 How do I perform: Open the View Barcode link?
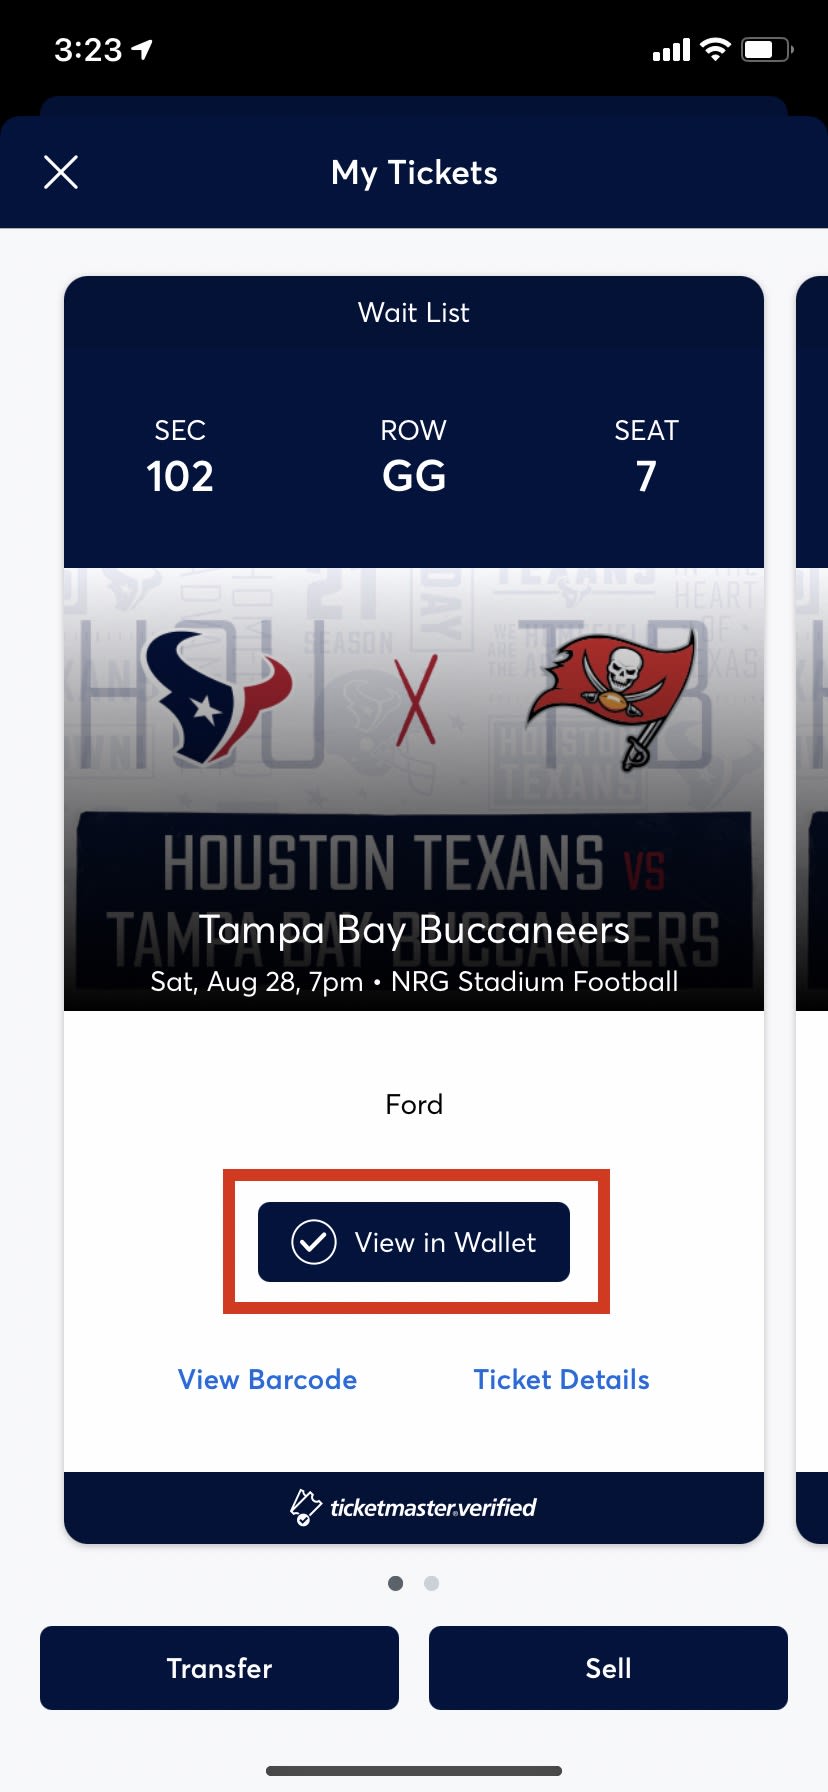267,1380
